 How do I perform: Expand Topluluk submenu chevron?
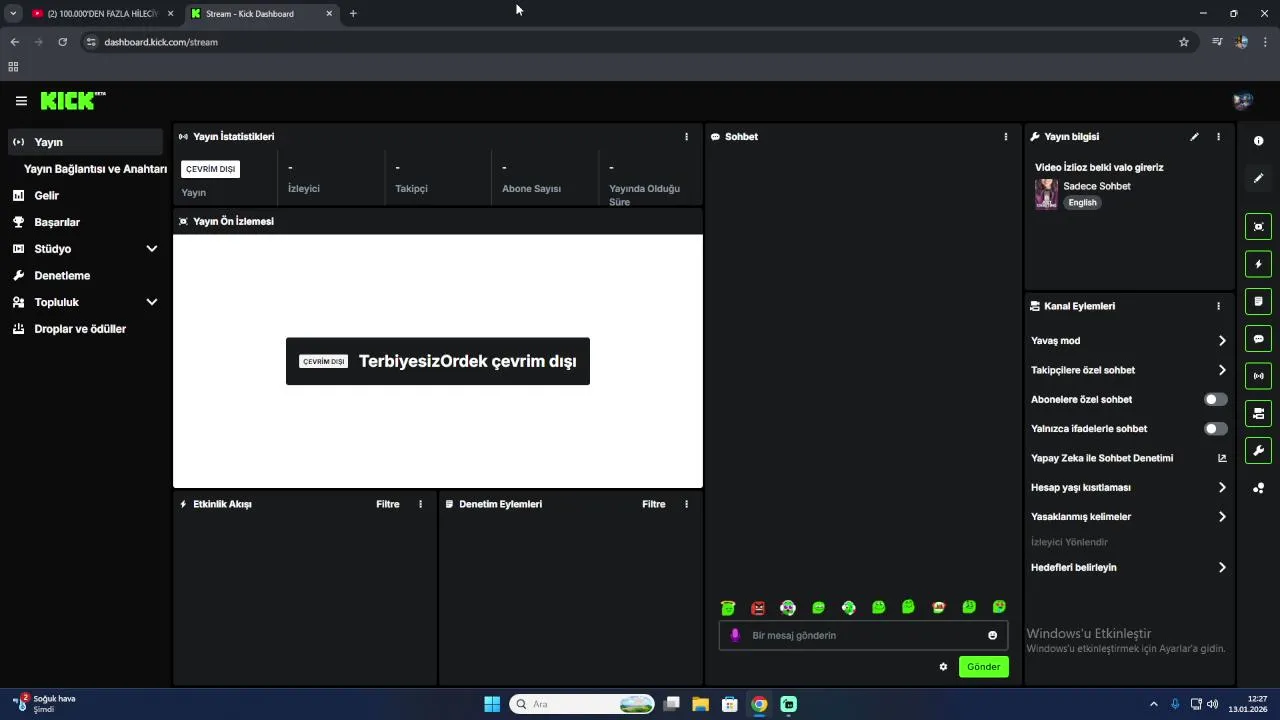point(152,302)
